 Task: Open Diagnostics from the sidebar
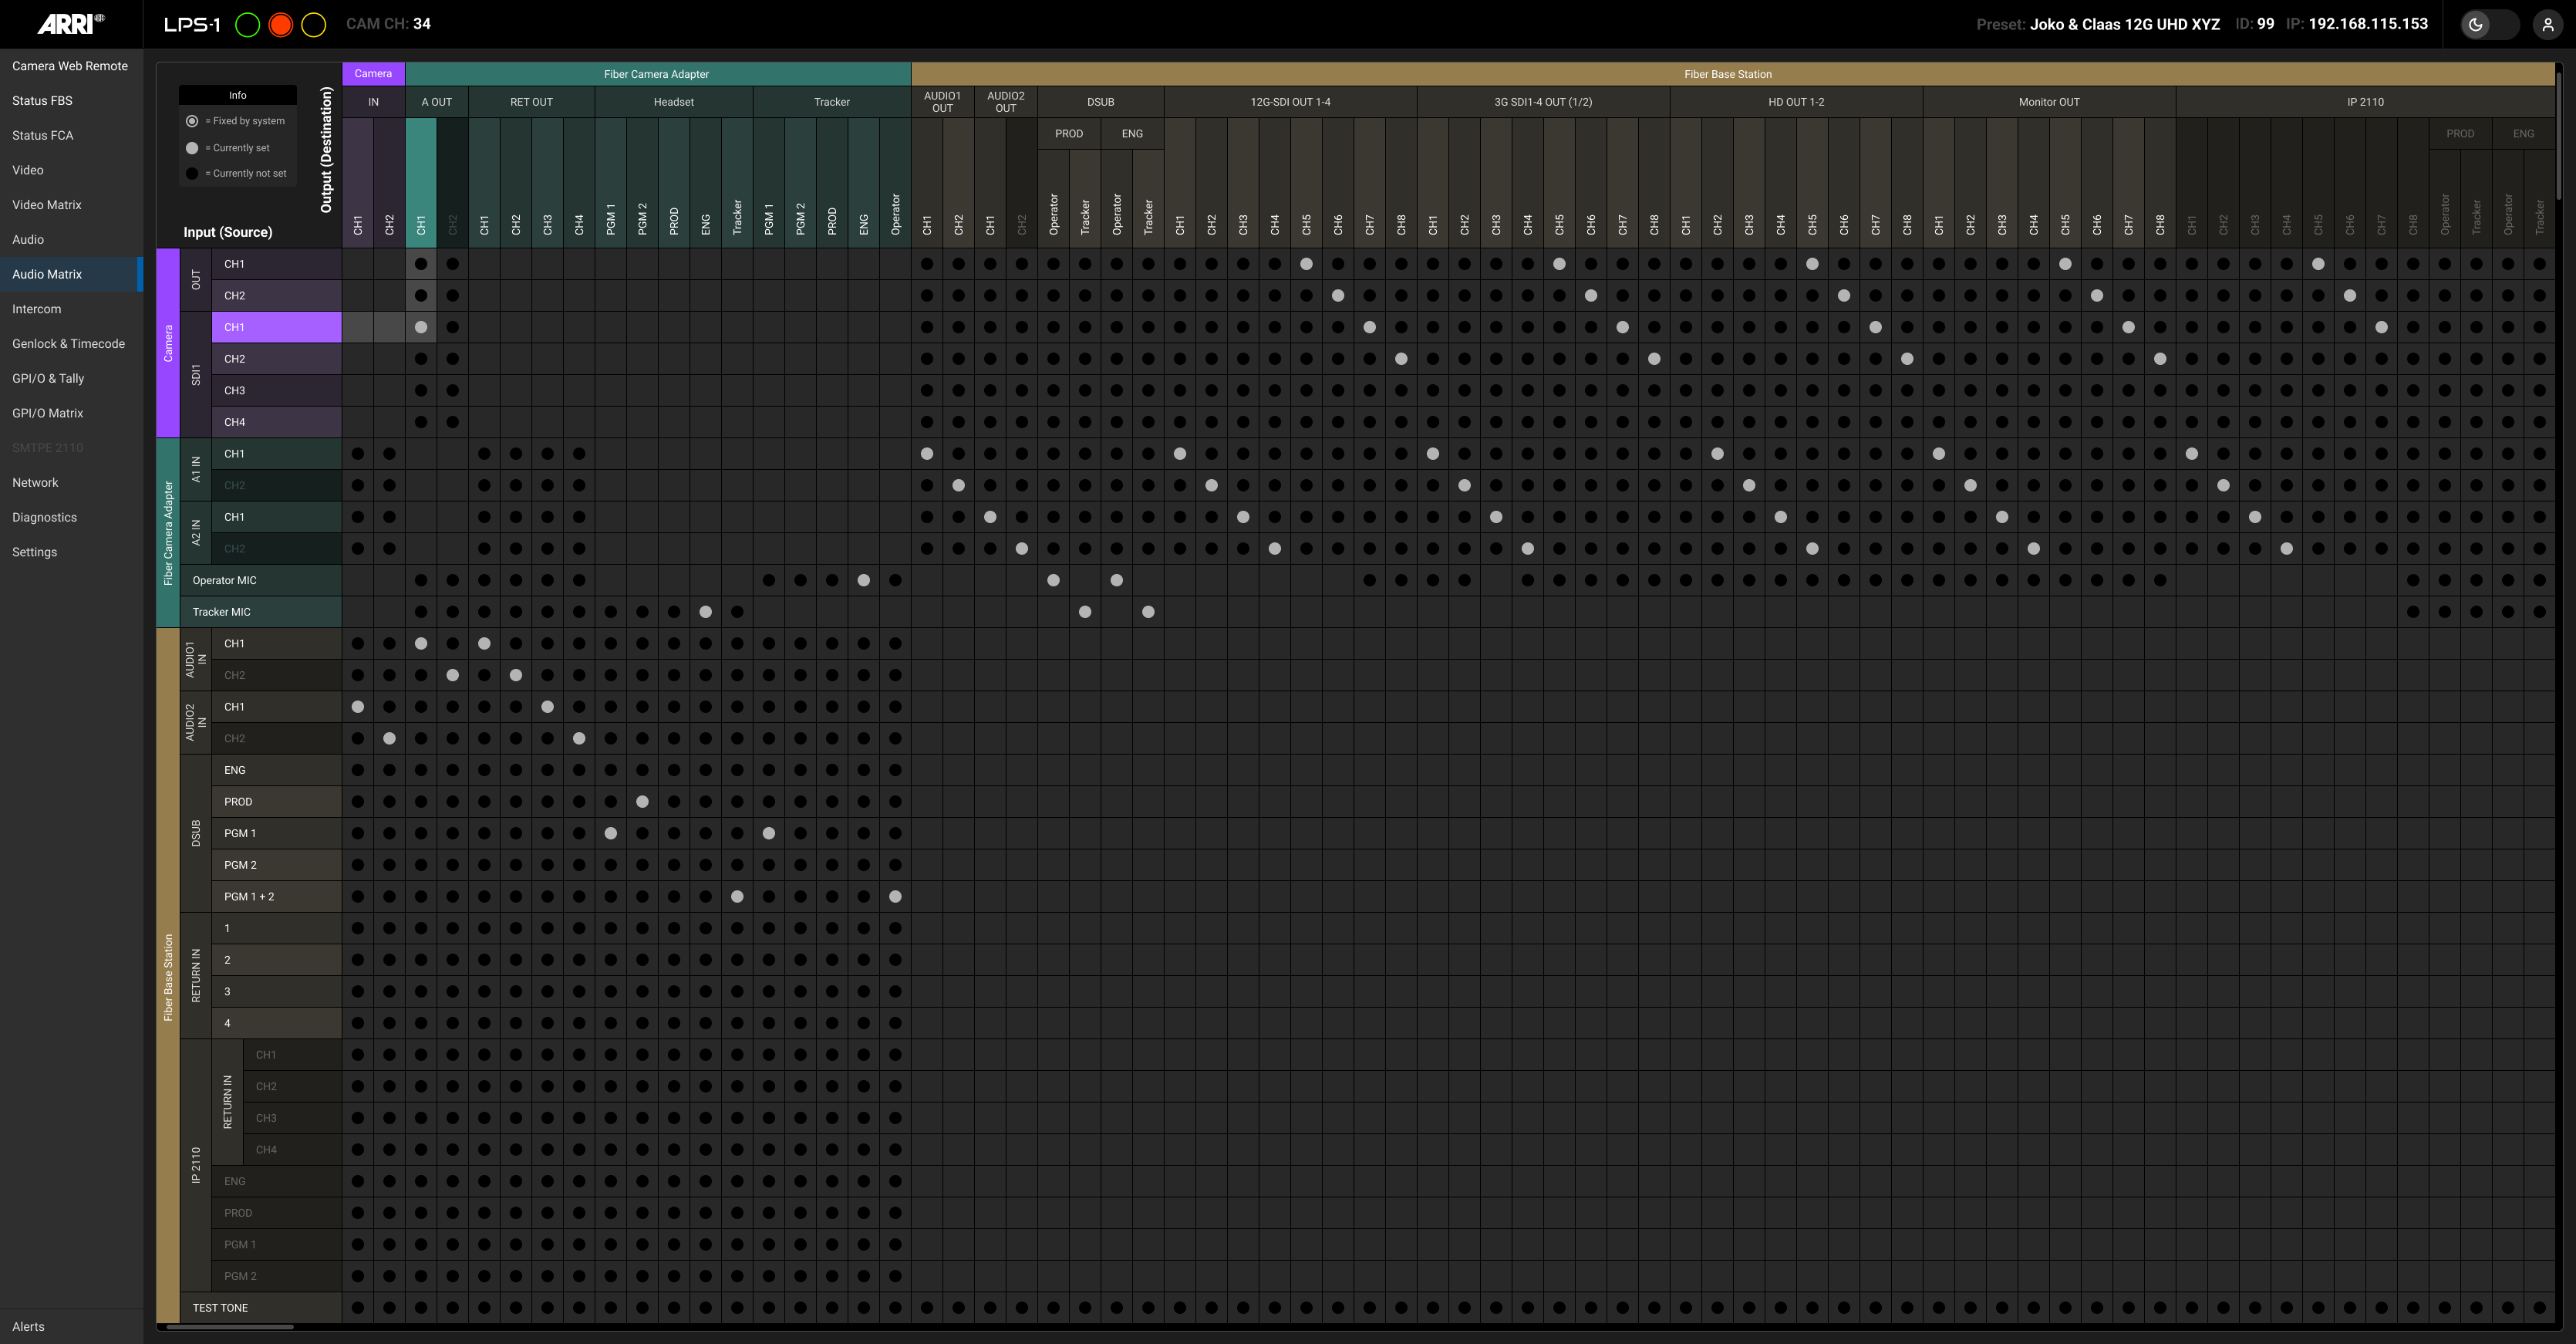(44, 517)
